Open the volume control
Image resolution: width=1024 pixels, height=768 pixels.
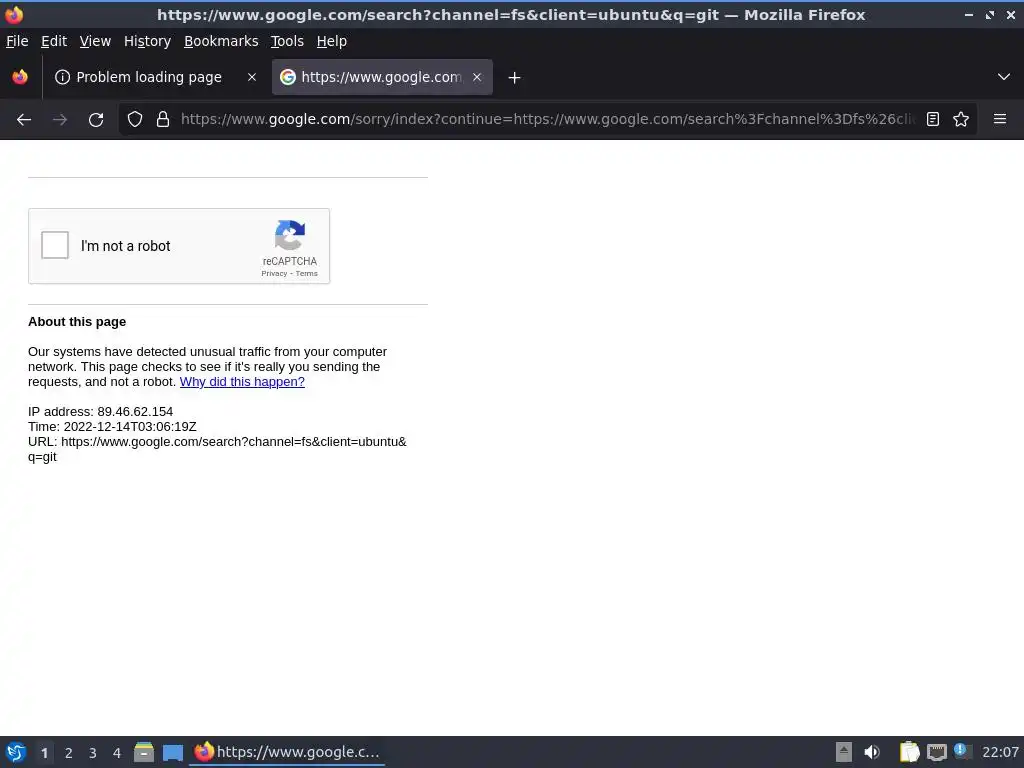(872, 752)
